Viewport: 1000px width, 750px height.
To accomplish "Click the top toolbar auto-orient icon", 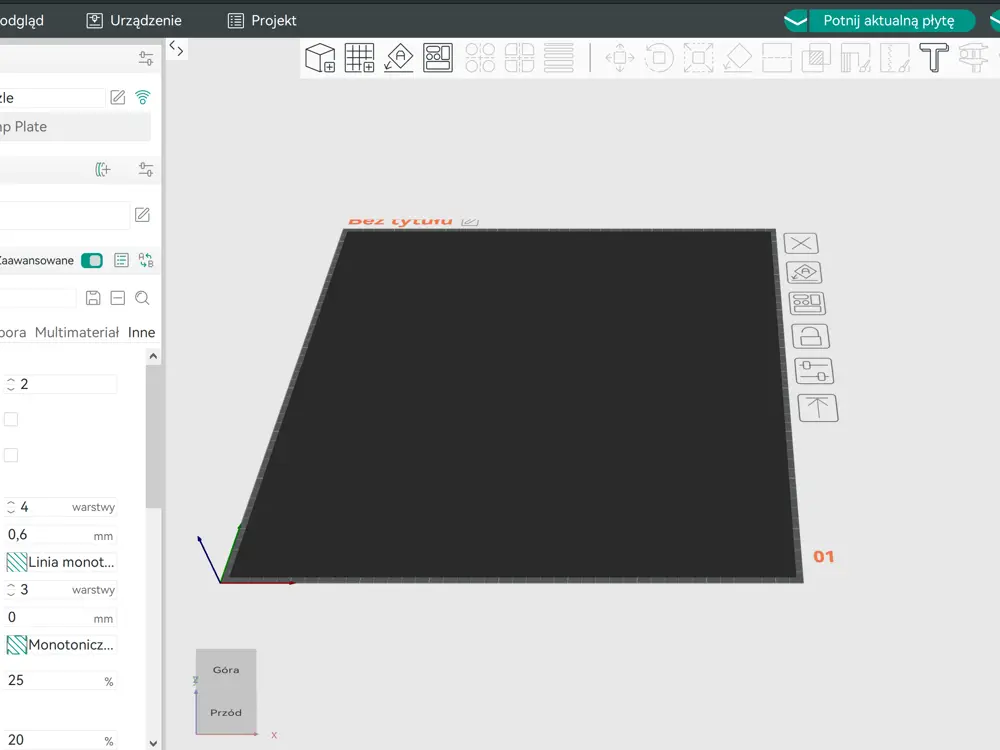I will 399,58.
